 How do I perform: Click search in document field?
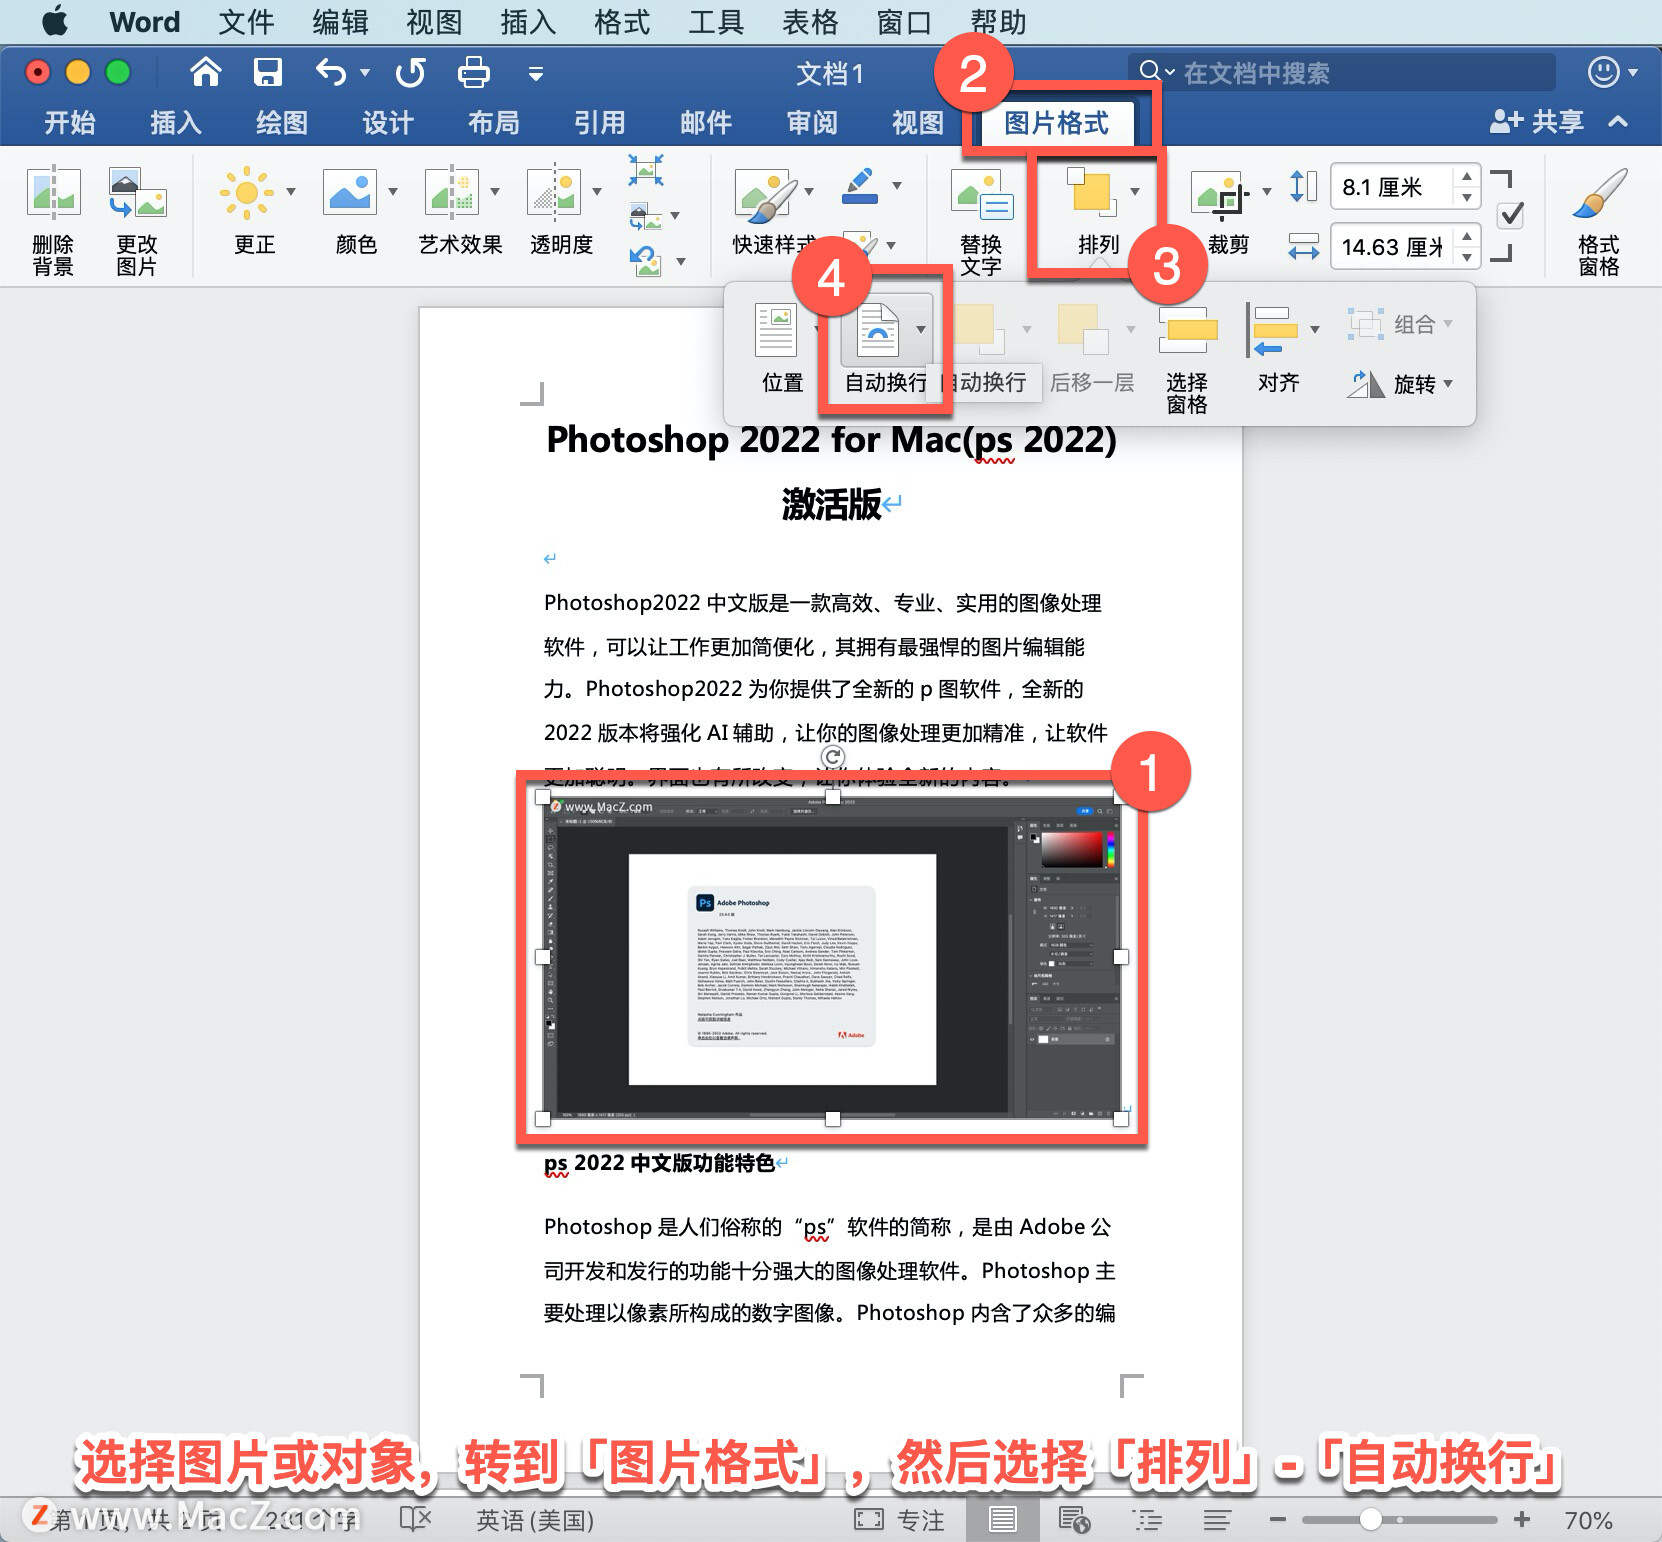click(x=1342, y=72)
